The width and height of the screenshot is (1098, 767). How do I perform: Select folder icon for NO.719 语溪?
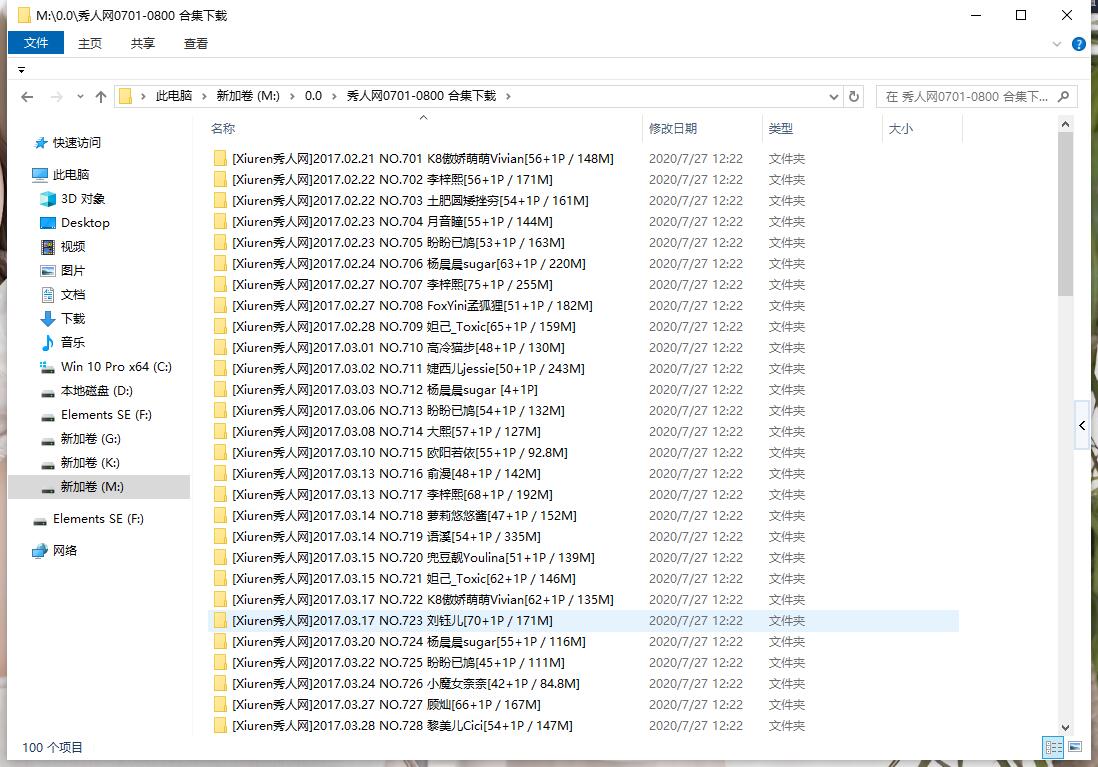point(220,537)
